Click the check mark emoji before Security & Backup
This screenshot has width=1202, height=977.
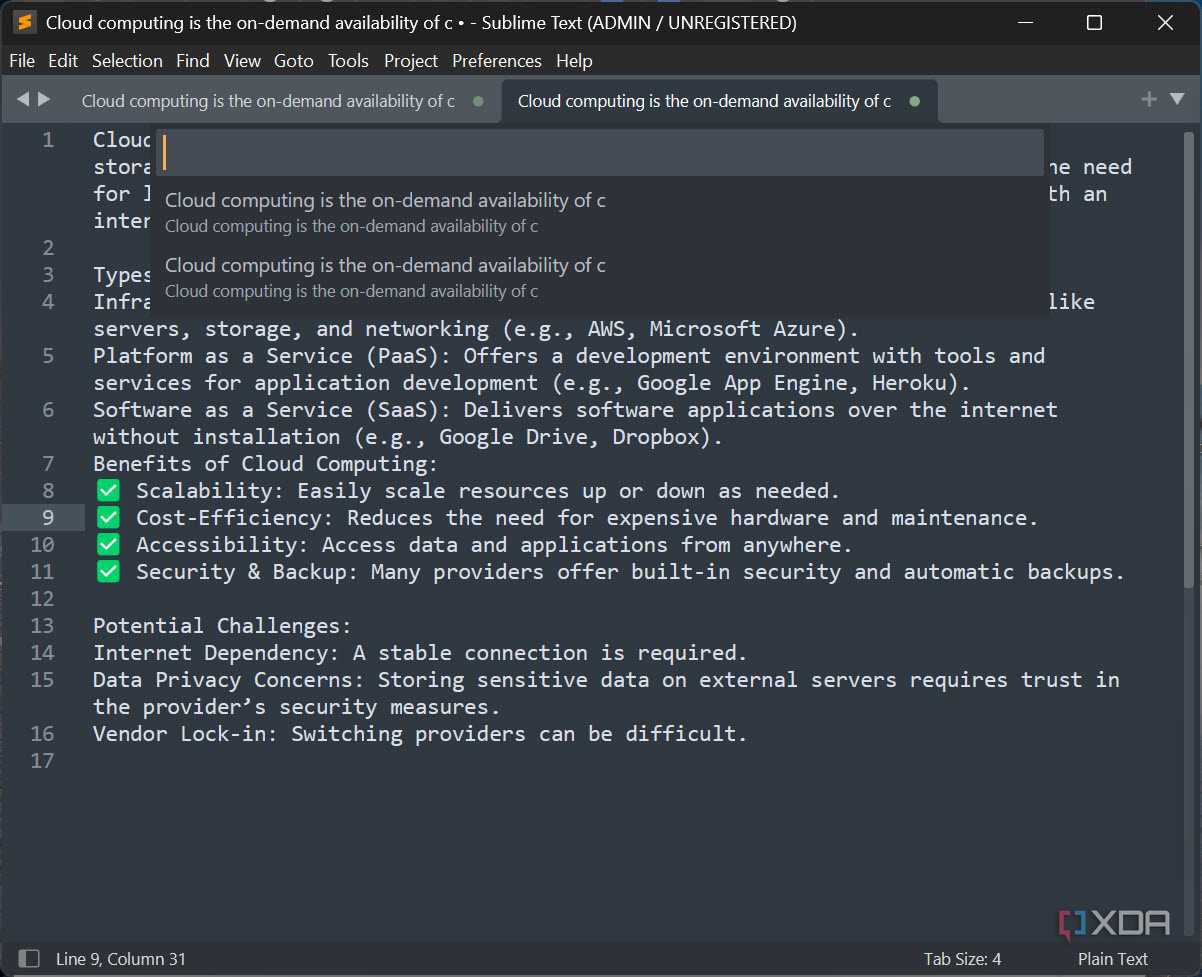pos(108,571)
